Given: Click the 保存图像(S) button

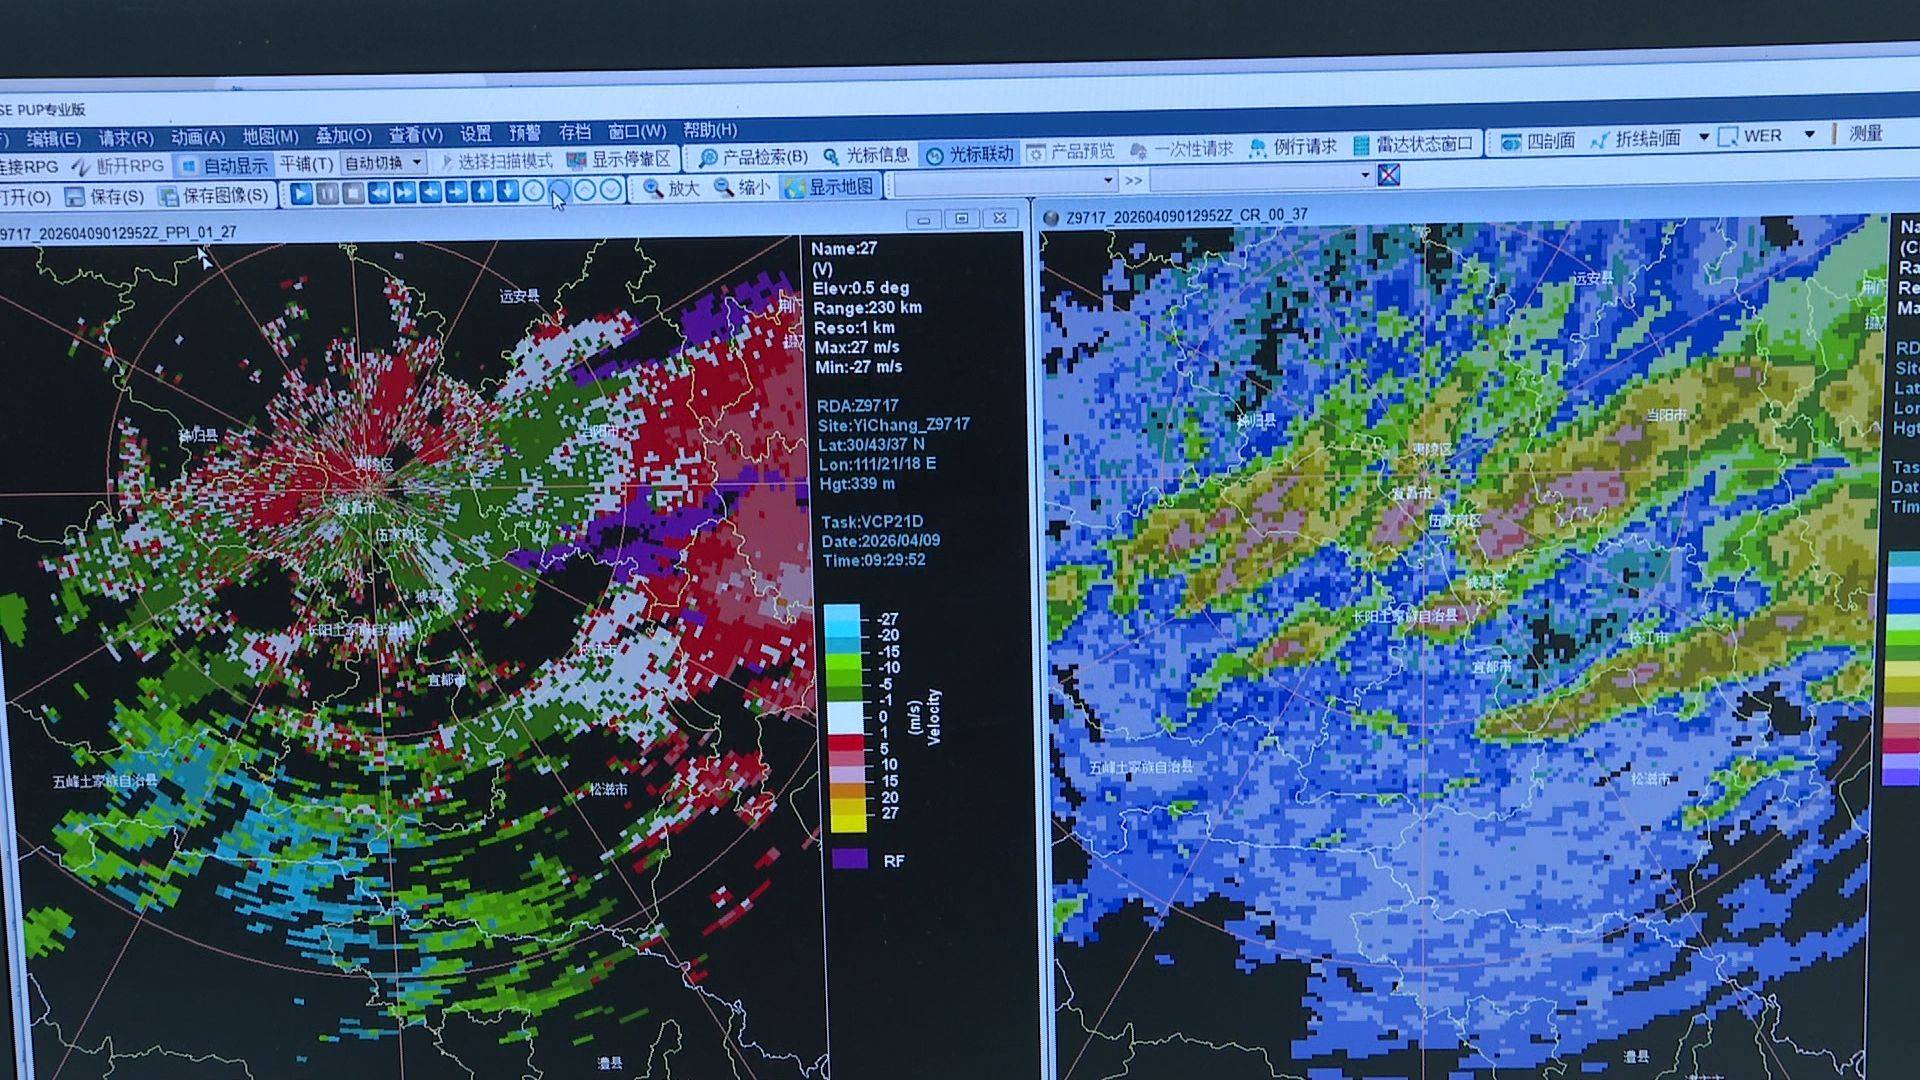Looking at the screenshot, I should click(214, 196).
